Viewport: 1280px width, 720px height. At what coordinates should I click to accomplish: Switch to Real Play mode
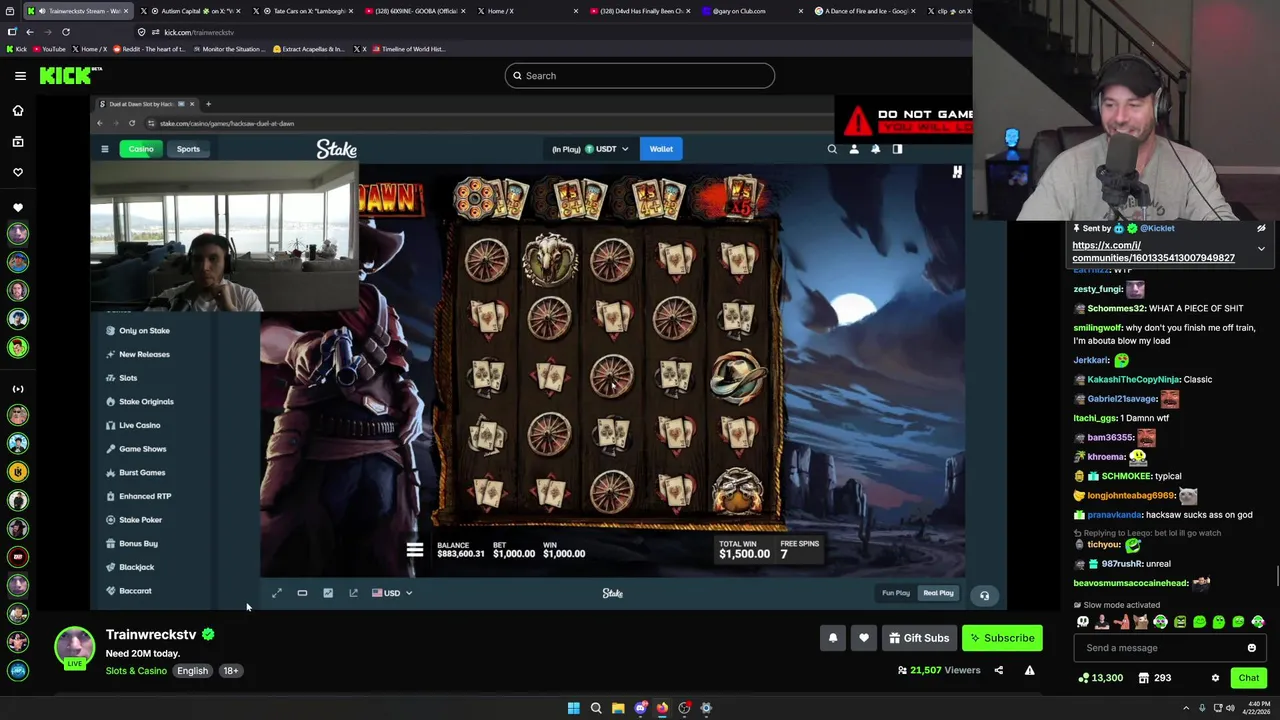click(x=938, y=593)
